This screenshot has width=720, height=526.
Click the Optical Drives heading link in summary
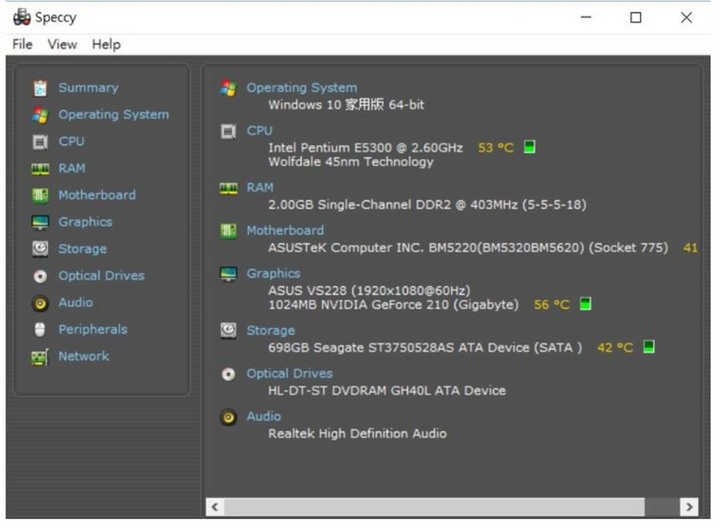(289, 374)
